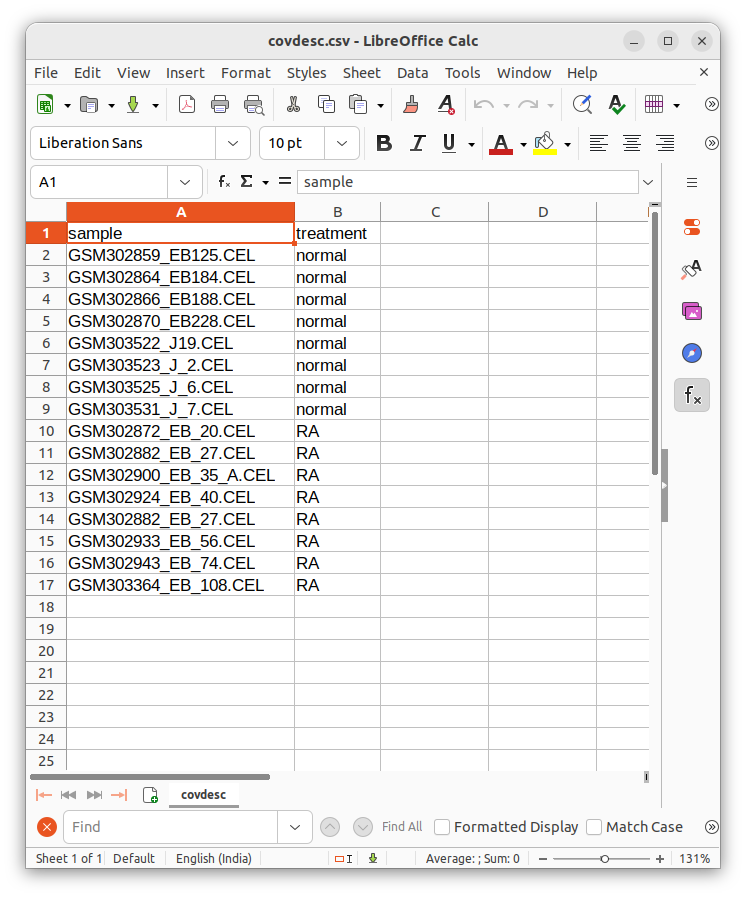The width and height of the screenshot is (746, 897).
Task: Toggle Bold formatting
Action: pyautogui.click(x=383, y=143)
